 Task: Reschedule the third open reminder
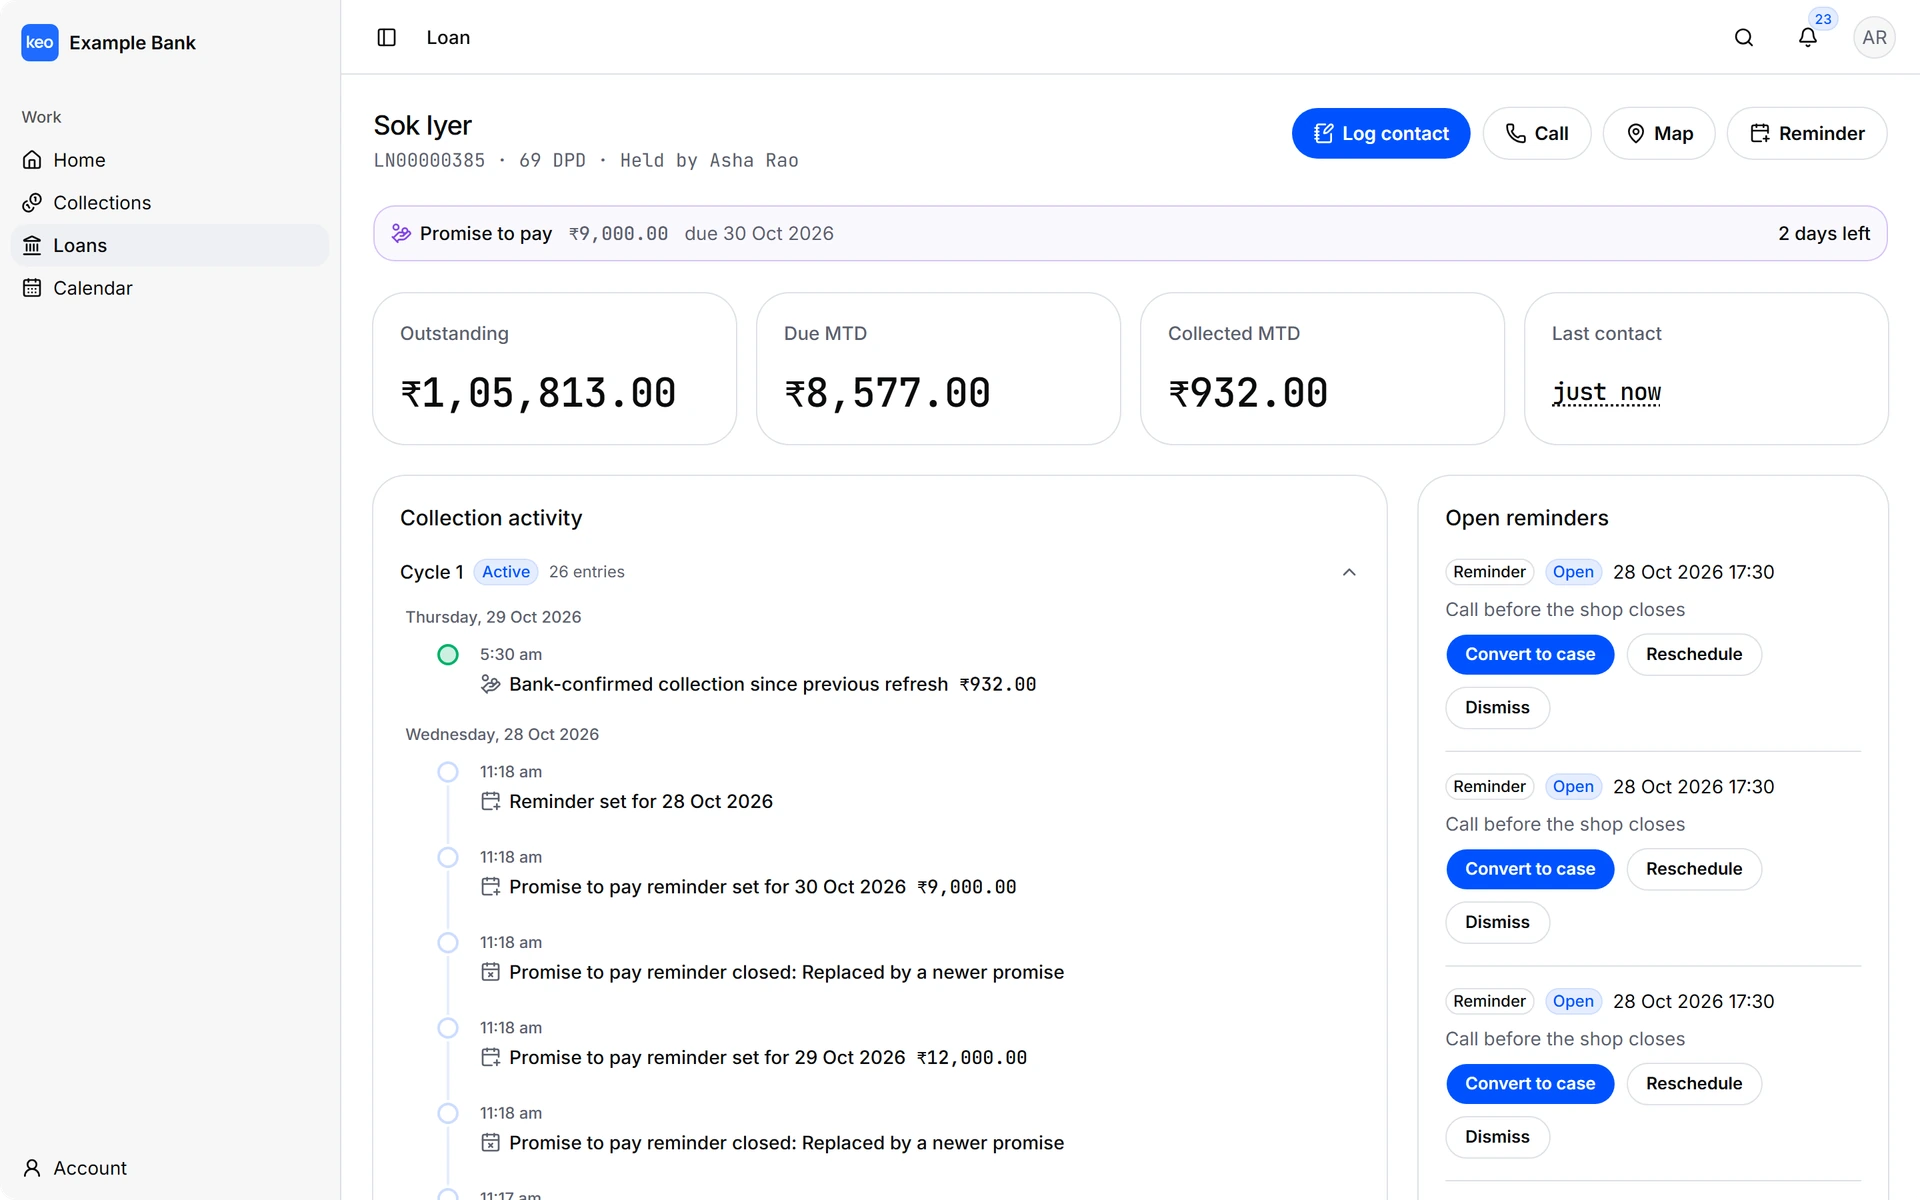(x=1694, y=1084)
